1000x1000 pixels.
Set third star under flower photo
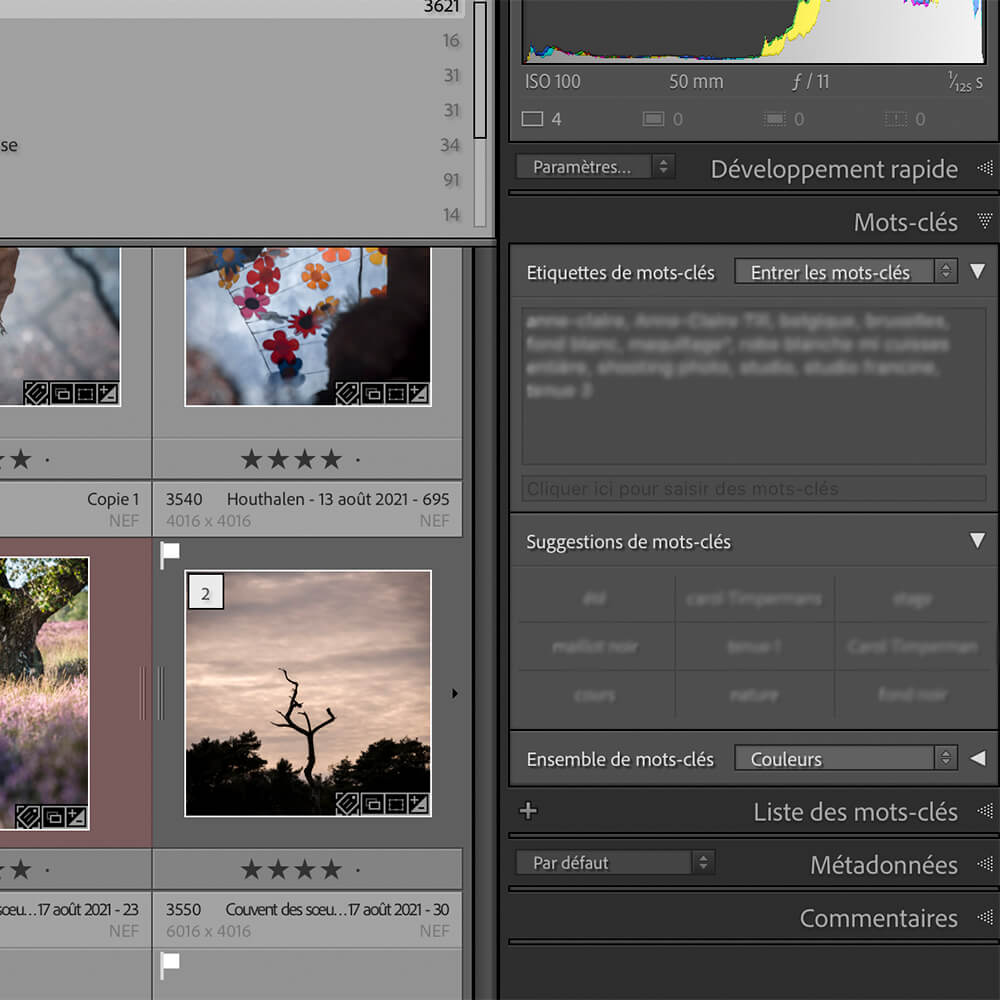point(305,459)
